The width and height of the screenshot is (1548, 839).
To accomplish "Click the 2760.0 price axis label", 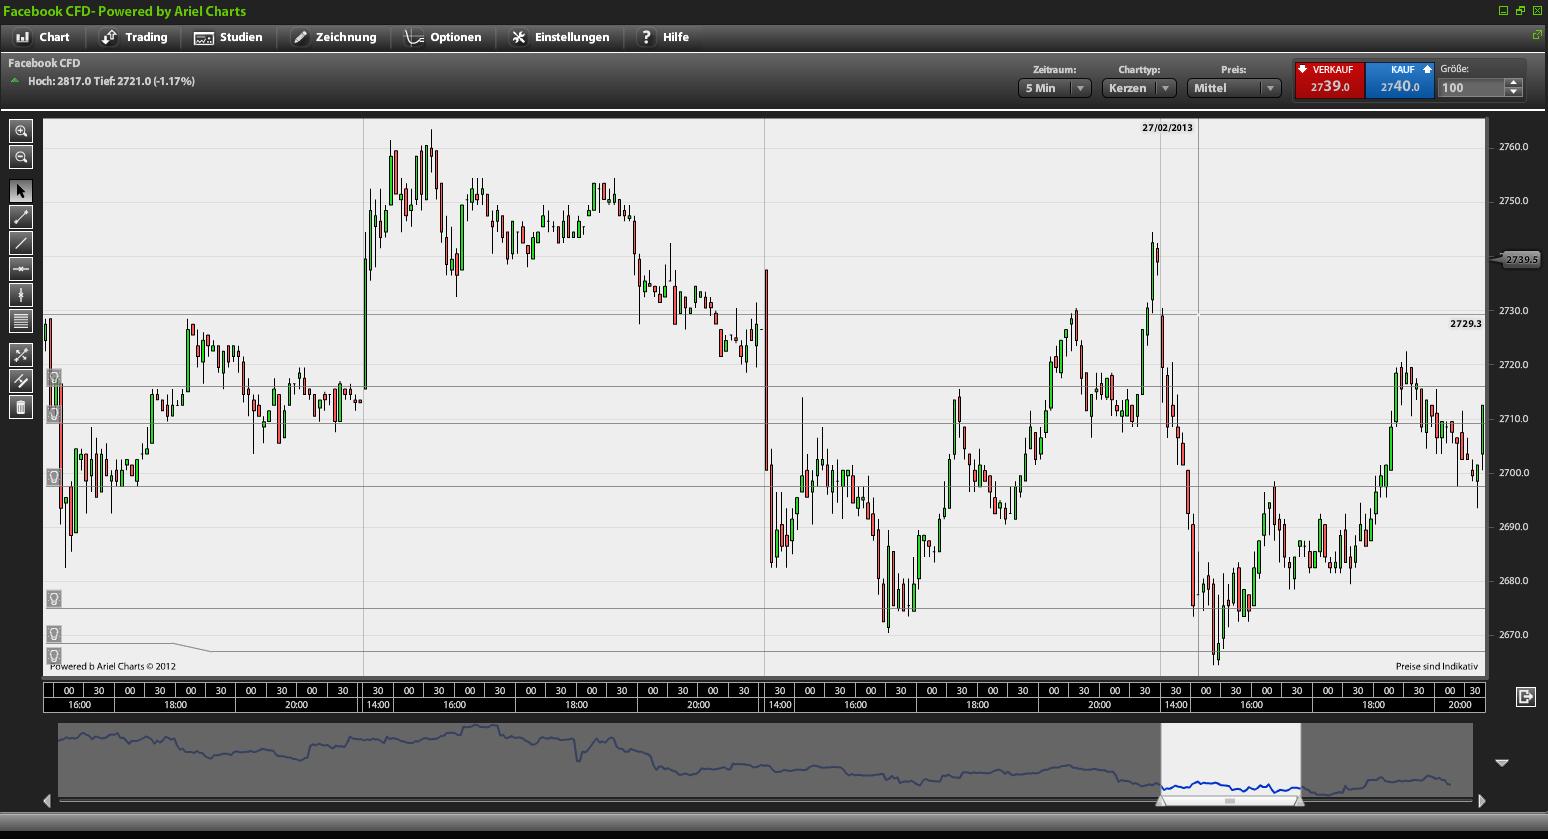I will click(1513, 147).
